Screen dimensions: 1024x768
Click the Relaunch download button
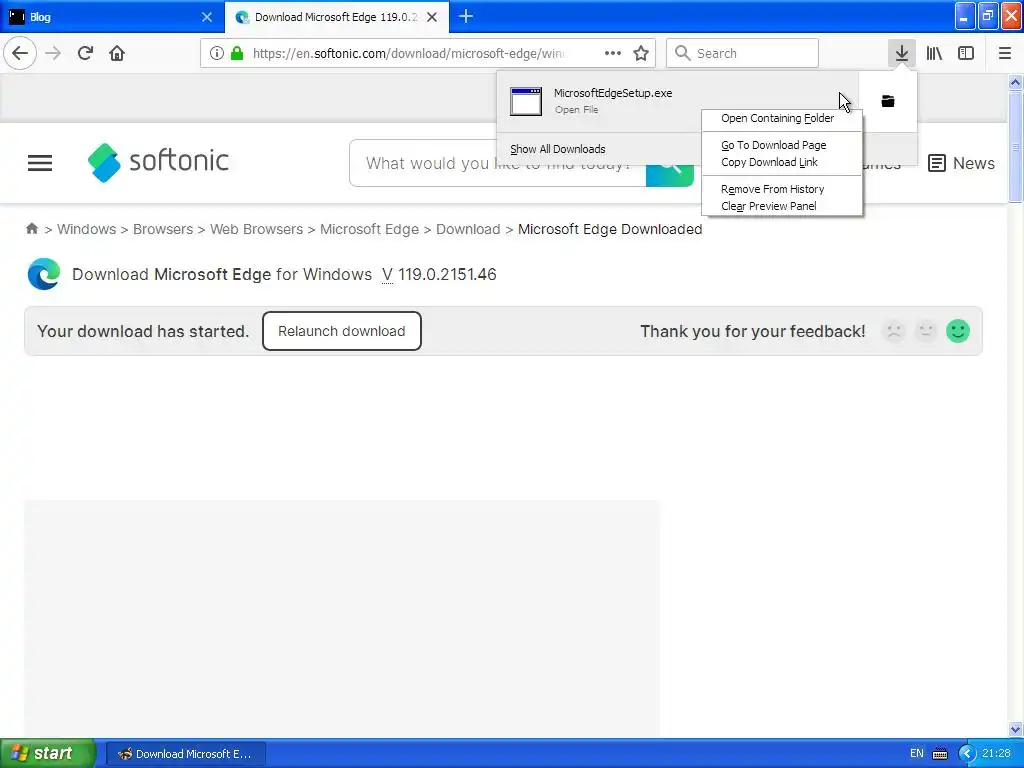342,331
